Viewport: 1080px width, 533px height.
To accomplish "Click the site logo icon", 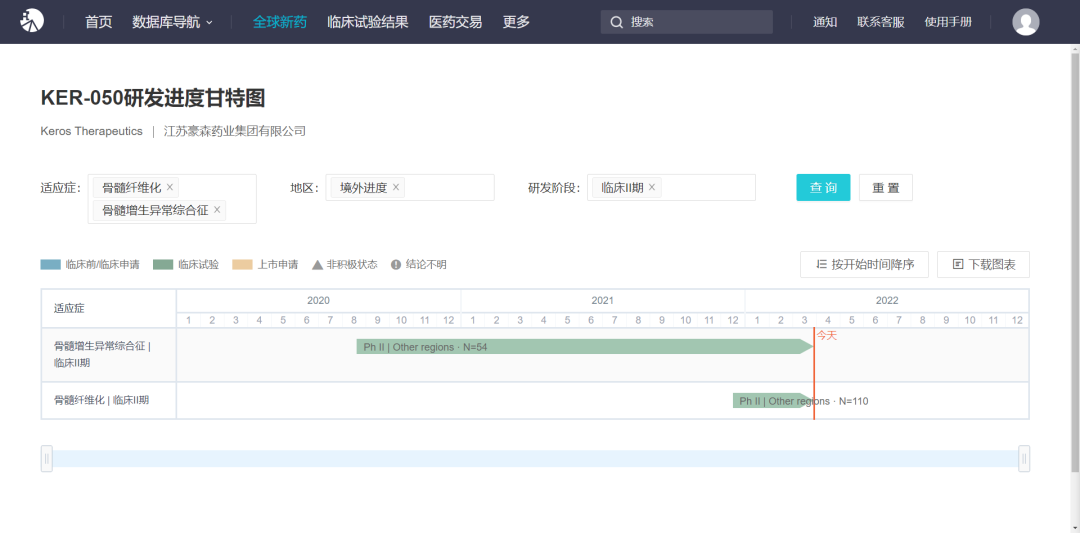I will [32, 21].
